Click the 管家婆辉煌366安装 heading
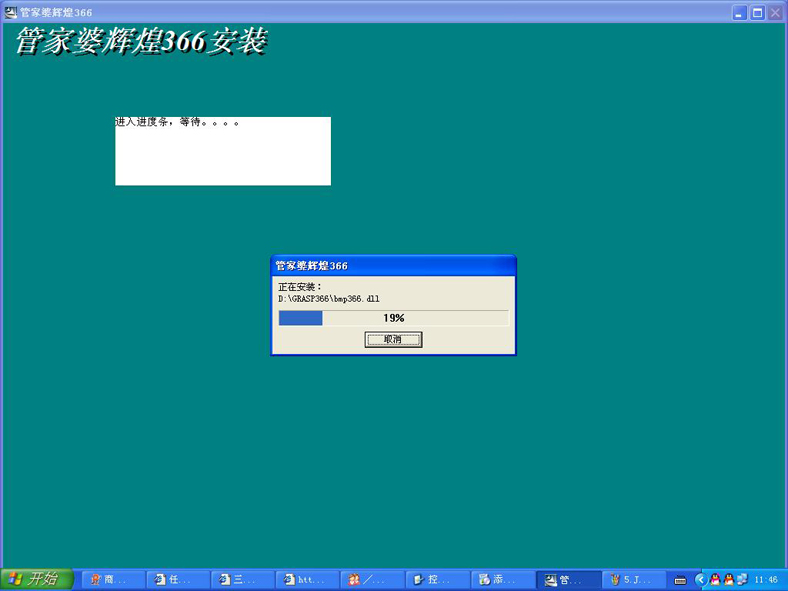This screenshot has height=591, width=788. [x=141, y=41]
